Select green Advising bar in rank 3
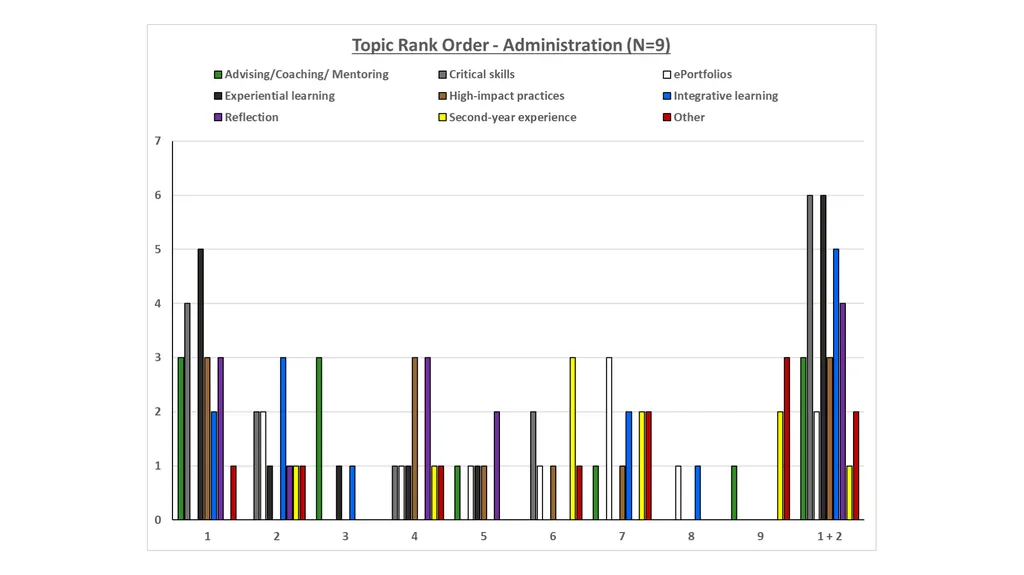The height and width of the screenshot is (575, 1024). click(x=319, y=438)
